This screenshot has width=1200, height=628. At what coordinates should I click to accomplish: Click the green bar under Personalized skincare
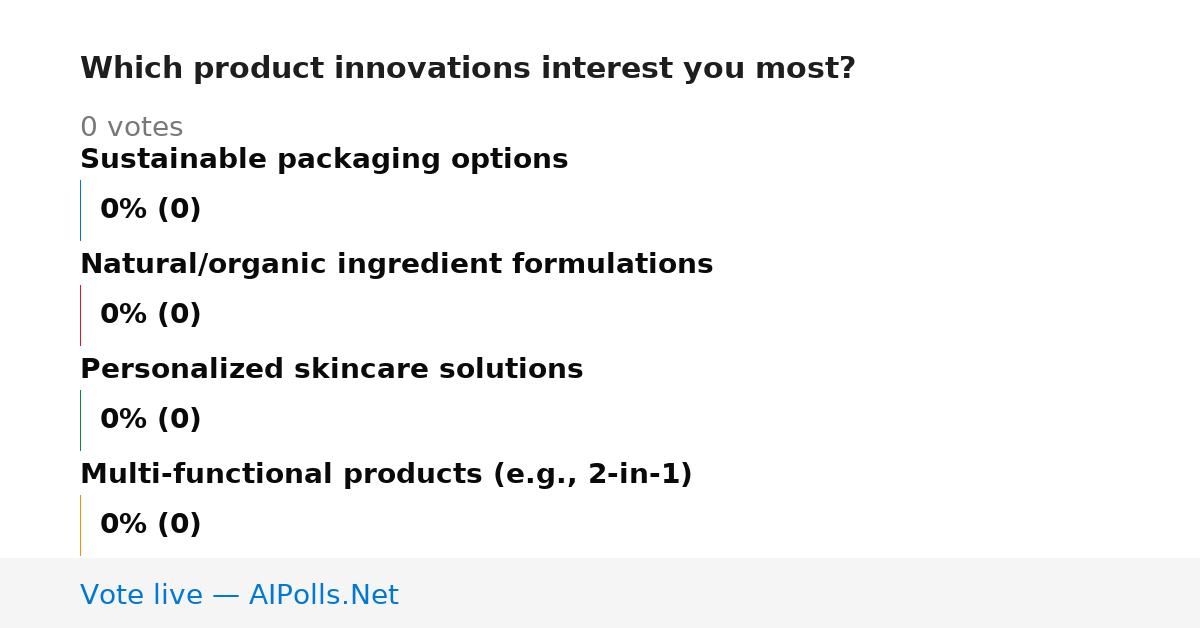80,420
